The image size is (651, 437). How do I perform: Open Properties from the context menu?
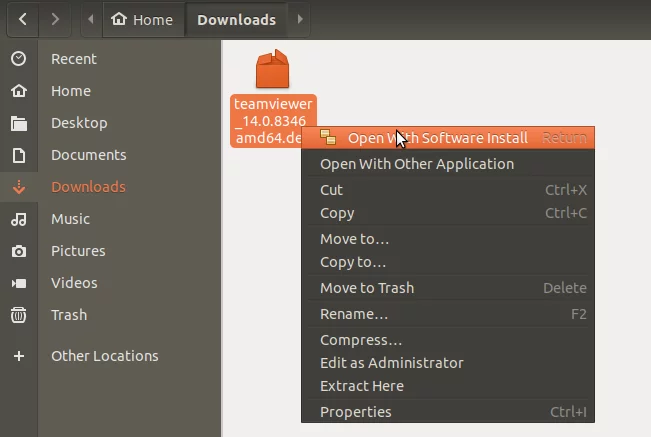coord(448,412)
